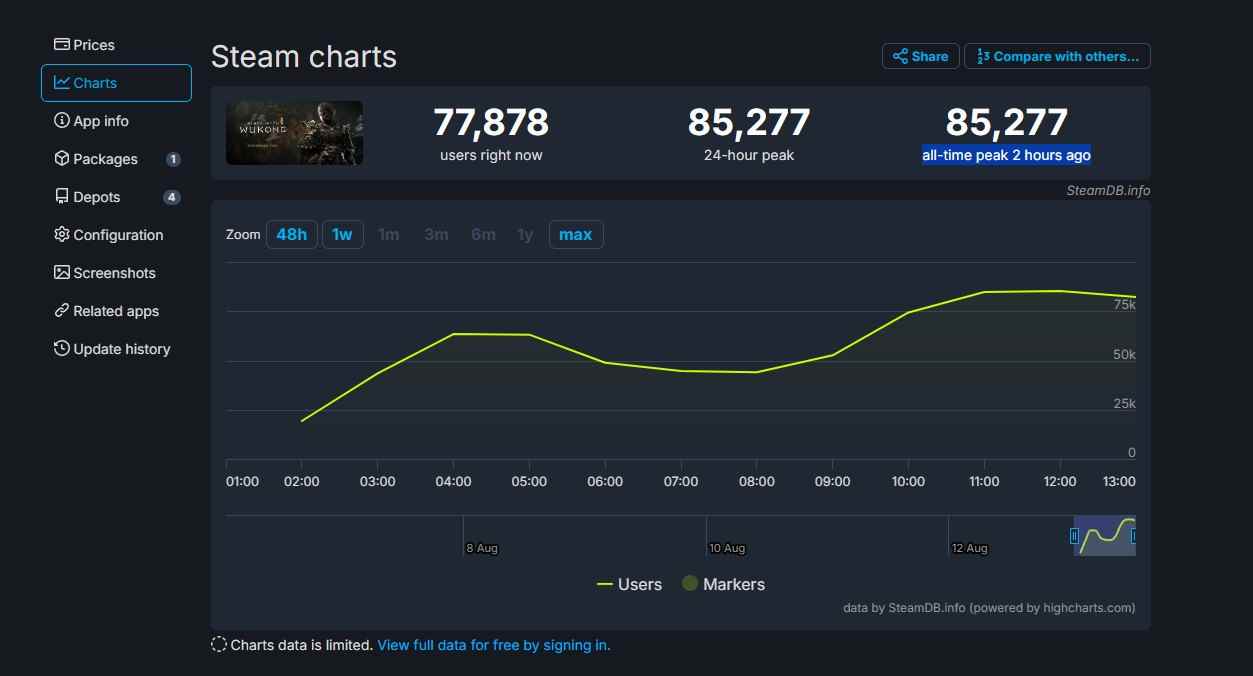Click the Configuration gear icon

click(x=62, y=235)
